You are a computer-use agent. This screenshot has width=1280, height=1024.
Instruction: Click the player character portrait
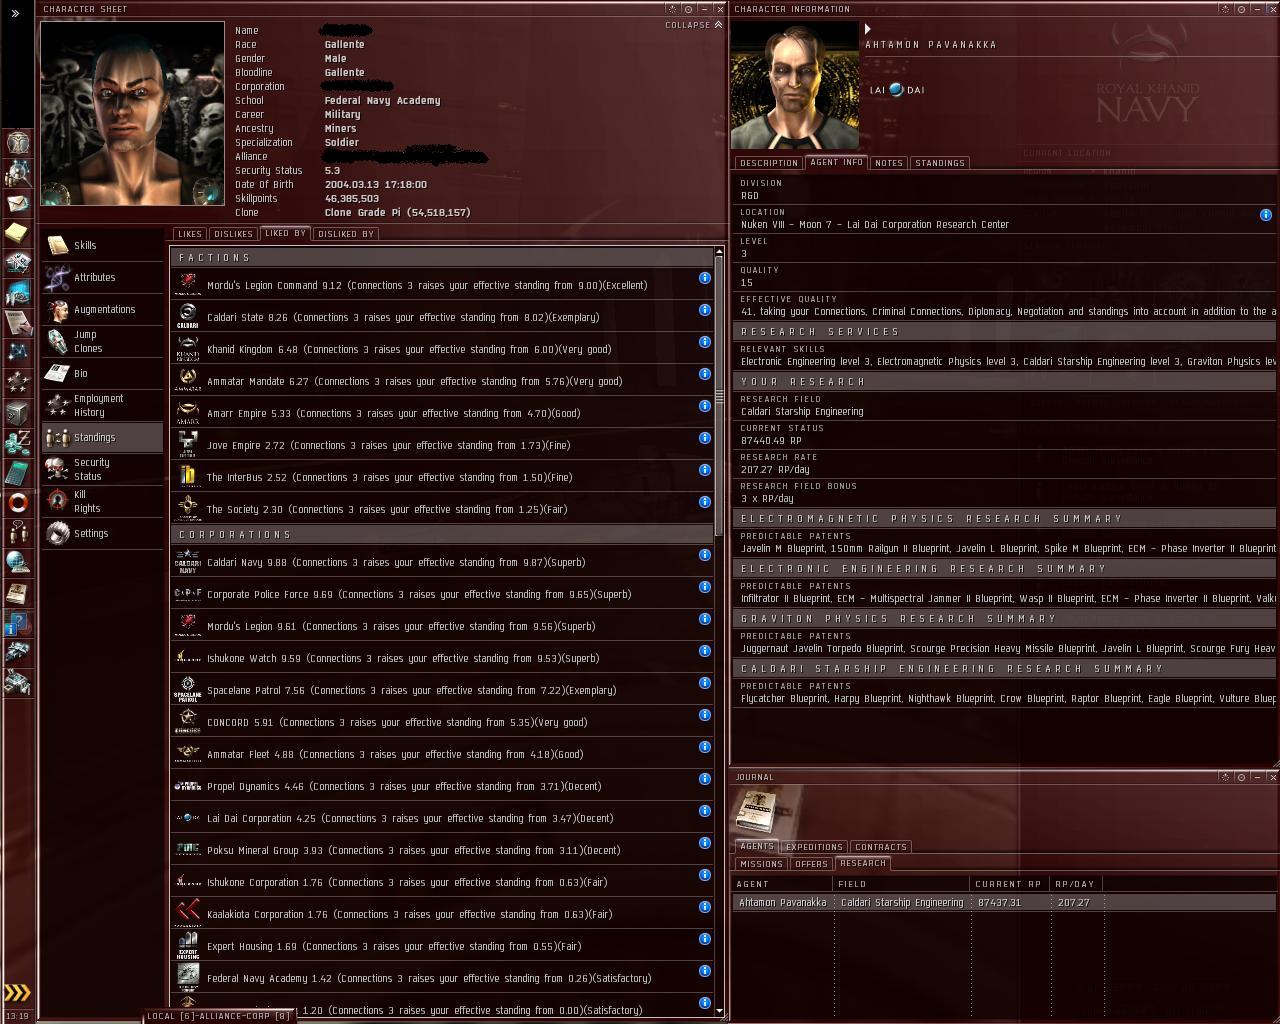(132, 113)
